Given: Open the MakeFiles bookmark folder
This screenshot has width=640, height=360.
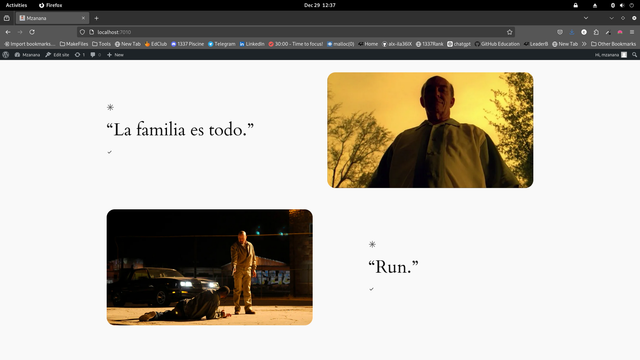Looking at the screenshot, I should click(x=74, y=44).
